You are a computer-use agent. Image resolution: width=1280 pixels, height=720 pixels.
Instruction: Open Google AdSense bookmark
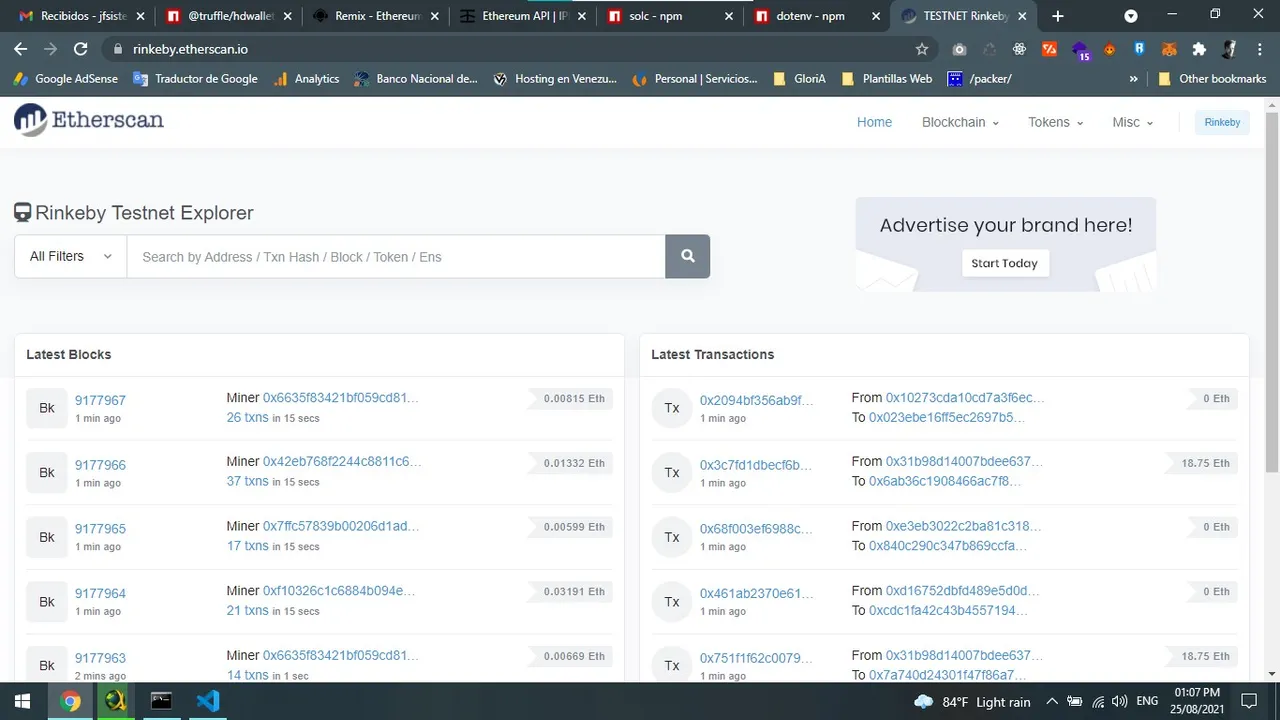coord(66,79)
